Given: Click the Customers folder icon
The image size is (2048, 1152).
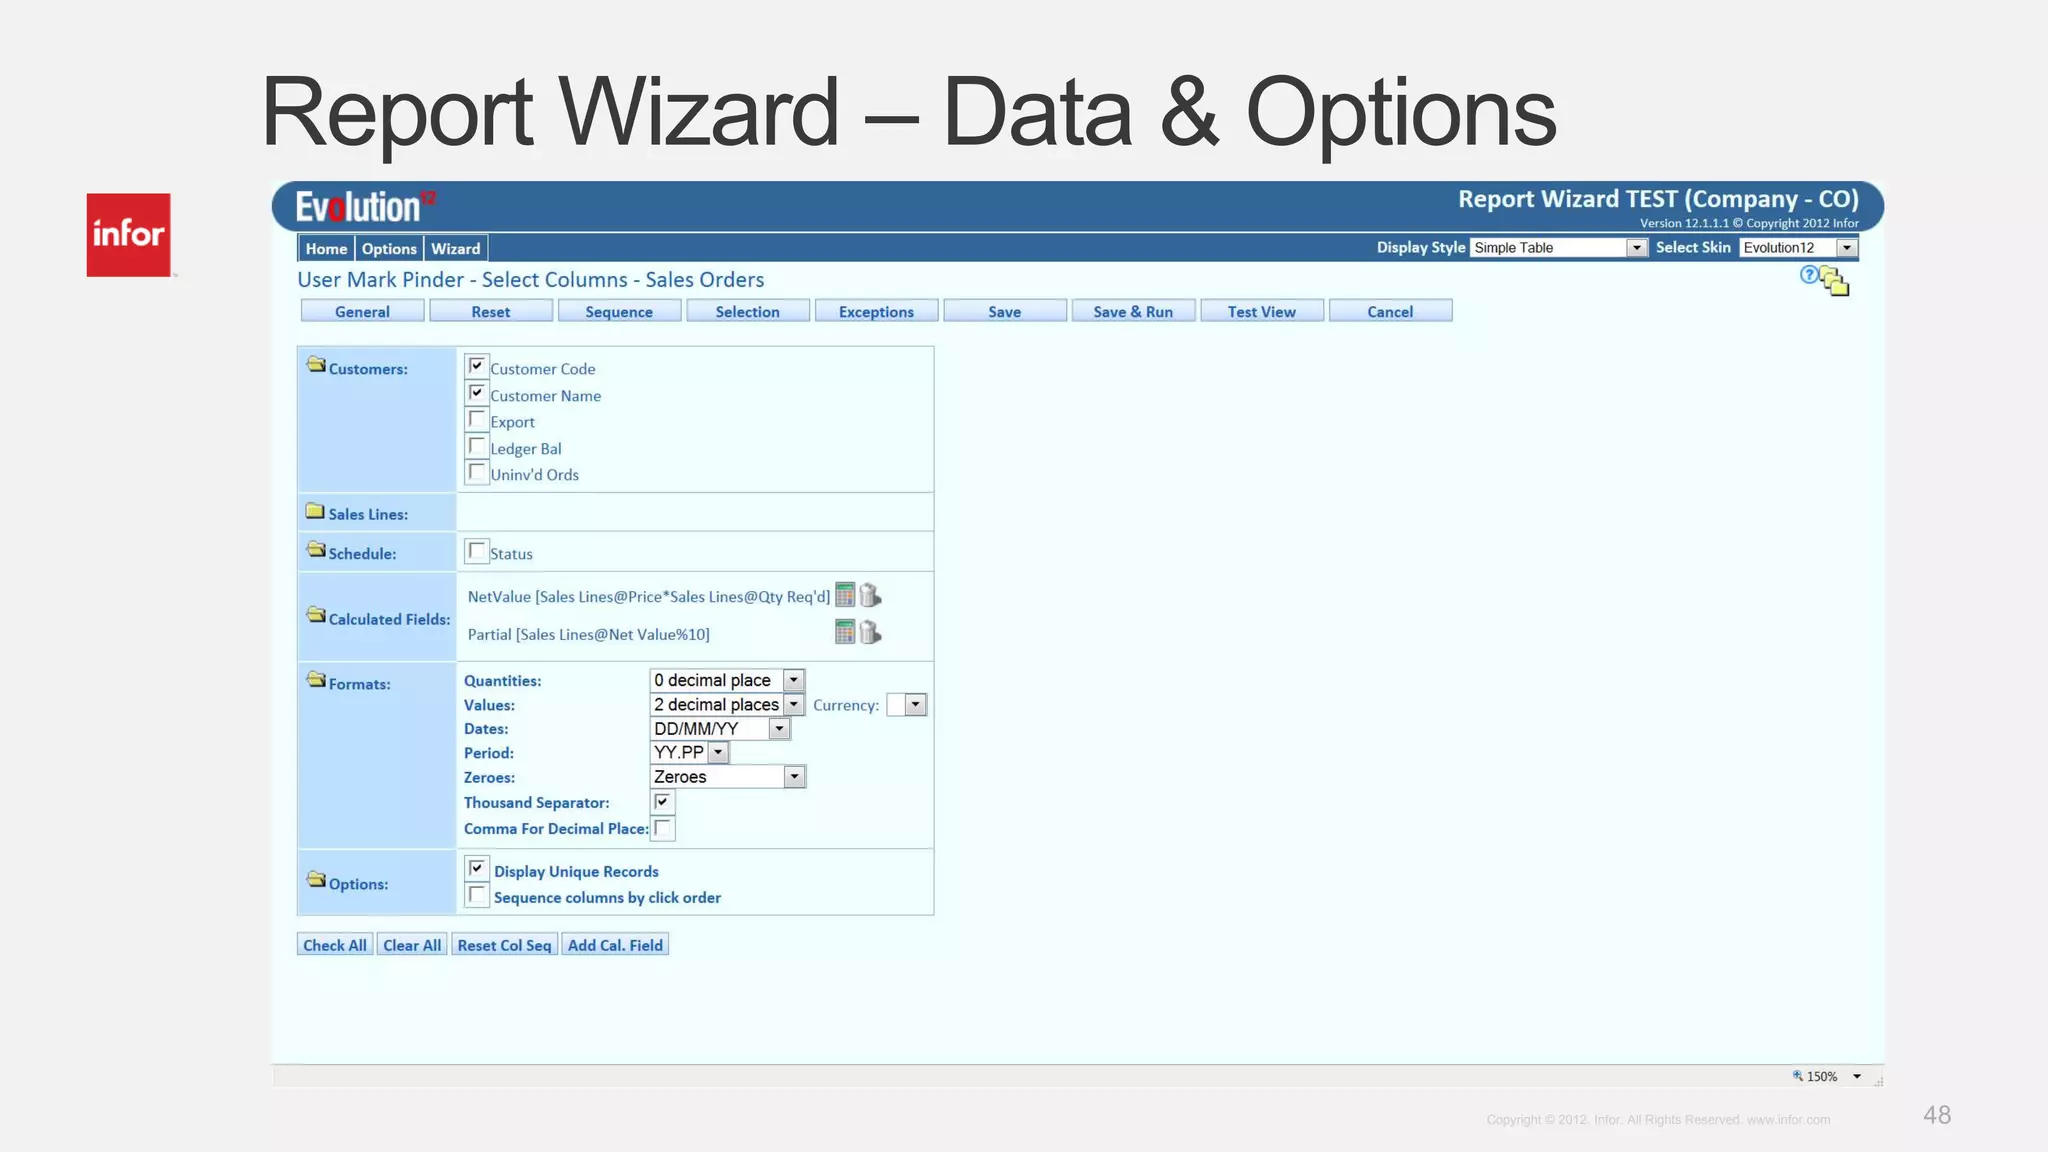Looking at the screenshot, I should 316,365.
